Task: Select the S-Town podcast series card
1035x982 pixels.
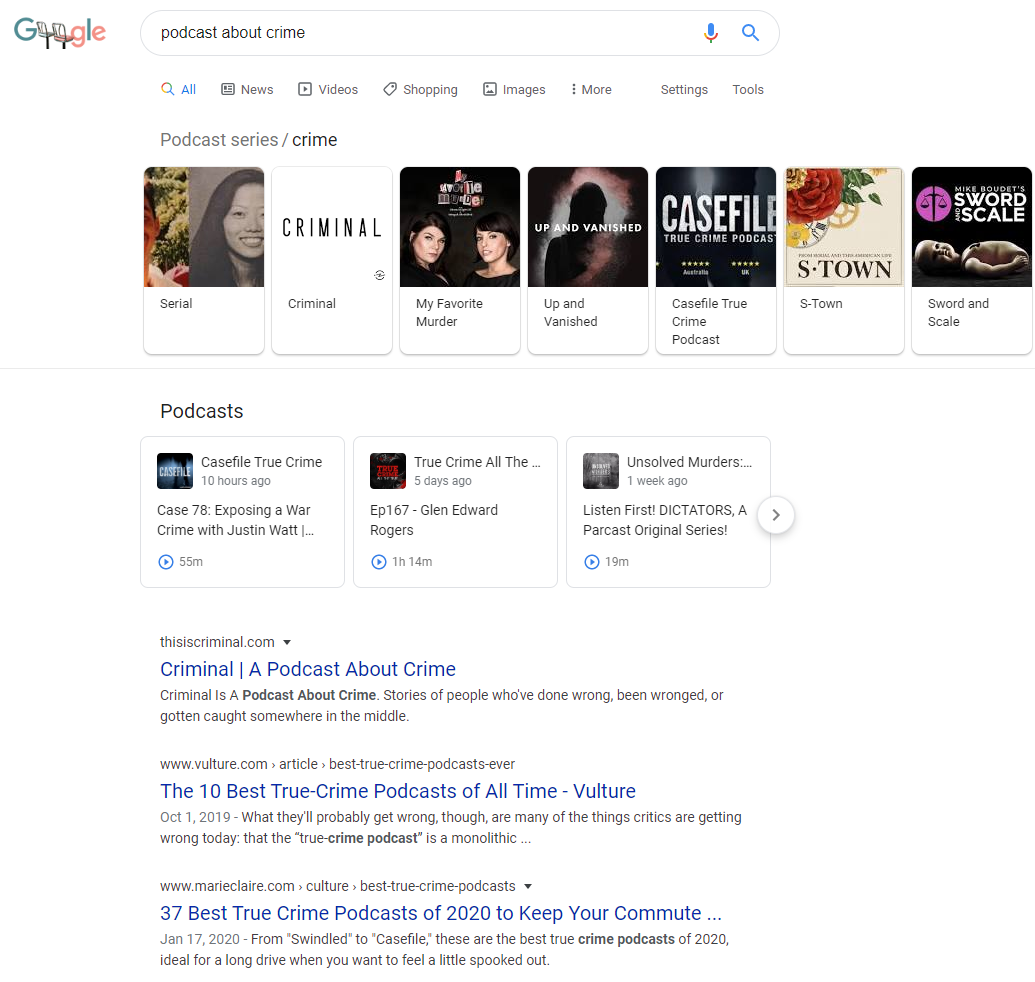Action: click(844, 260)
